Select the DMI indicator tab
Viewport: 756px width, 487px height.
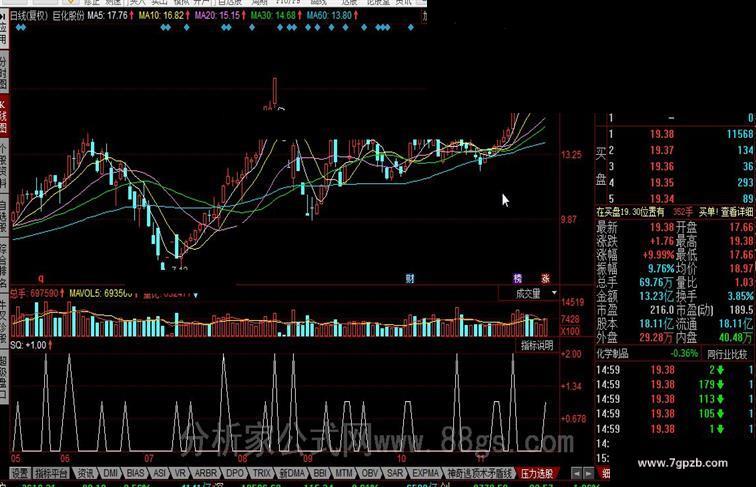(x=110, y=473)
